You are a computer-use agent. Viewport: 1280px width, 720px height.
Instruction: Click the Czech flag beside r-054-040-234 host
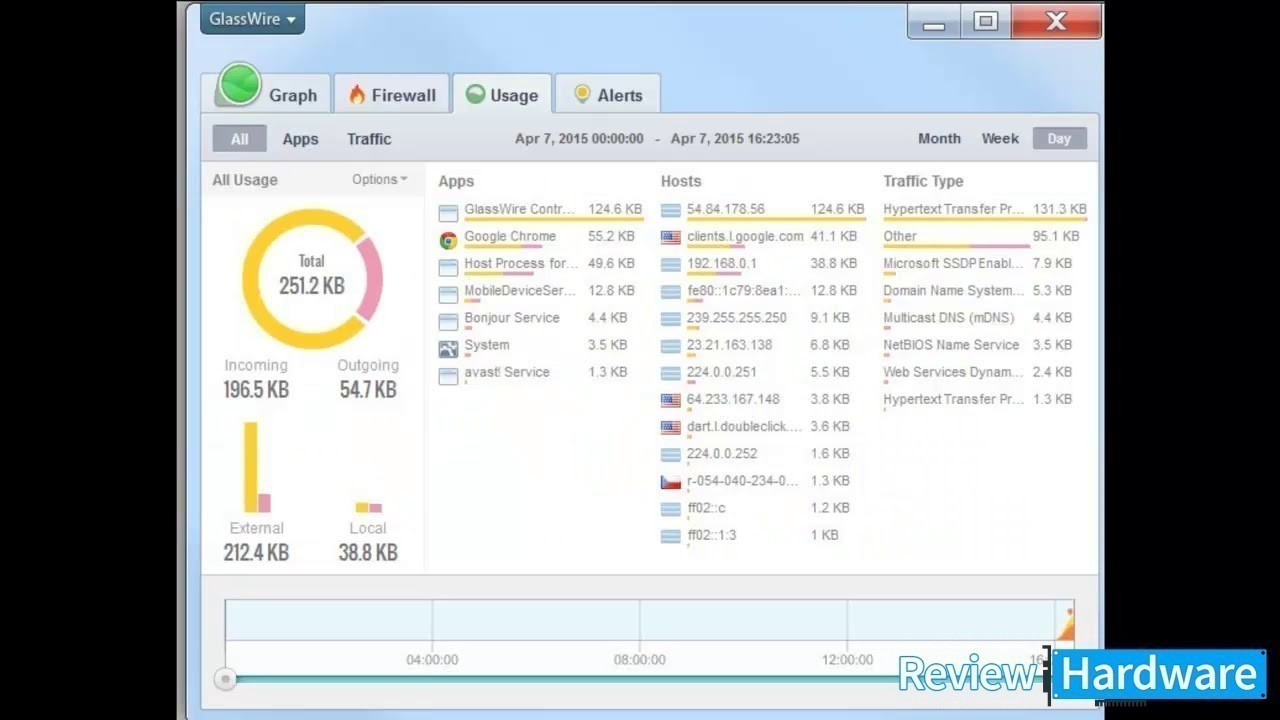coord(671,481)
